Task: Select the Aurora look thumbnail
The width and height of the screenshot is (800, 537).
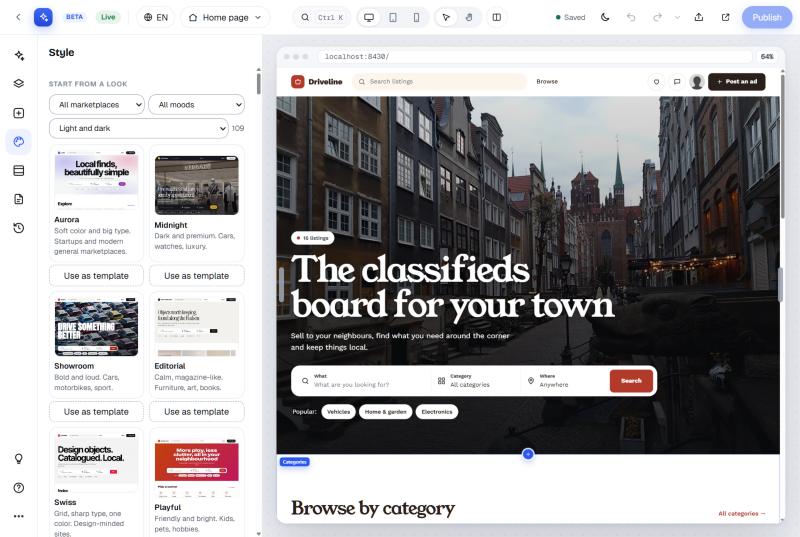Action: (96, 180)
